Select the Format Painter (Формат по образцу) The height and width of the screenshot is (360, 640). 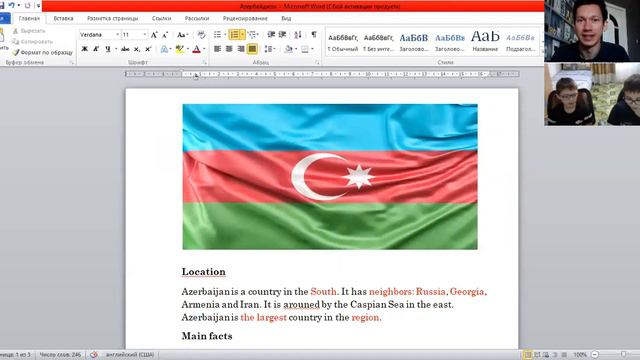coord(42,52)
